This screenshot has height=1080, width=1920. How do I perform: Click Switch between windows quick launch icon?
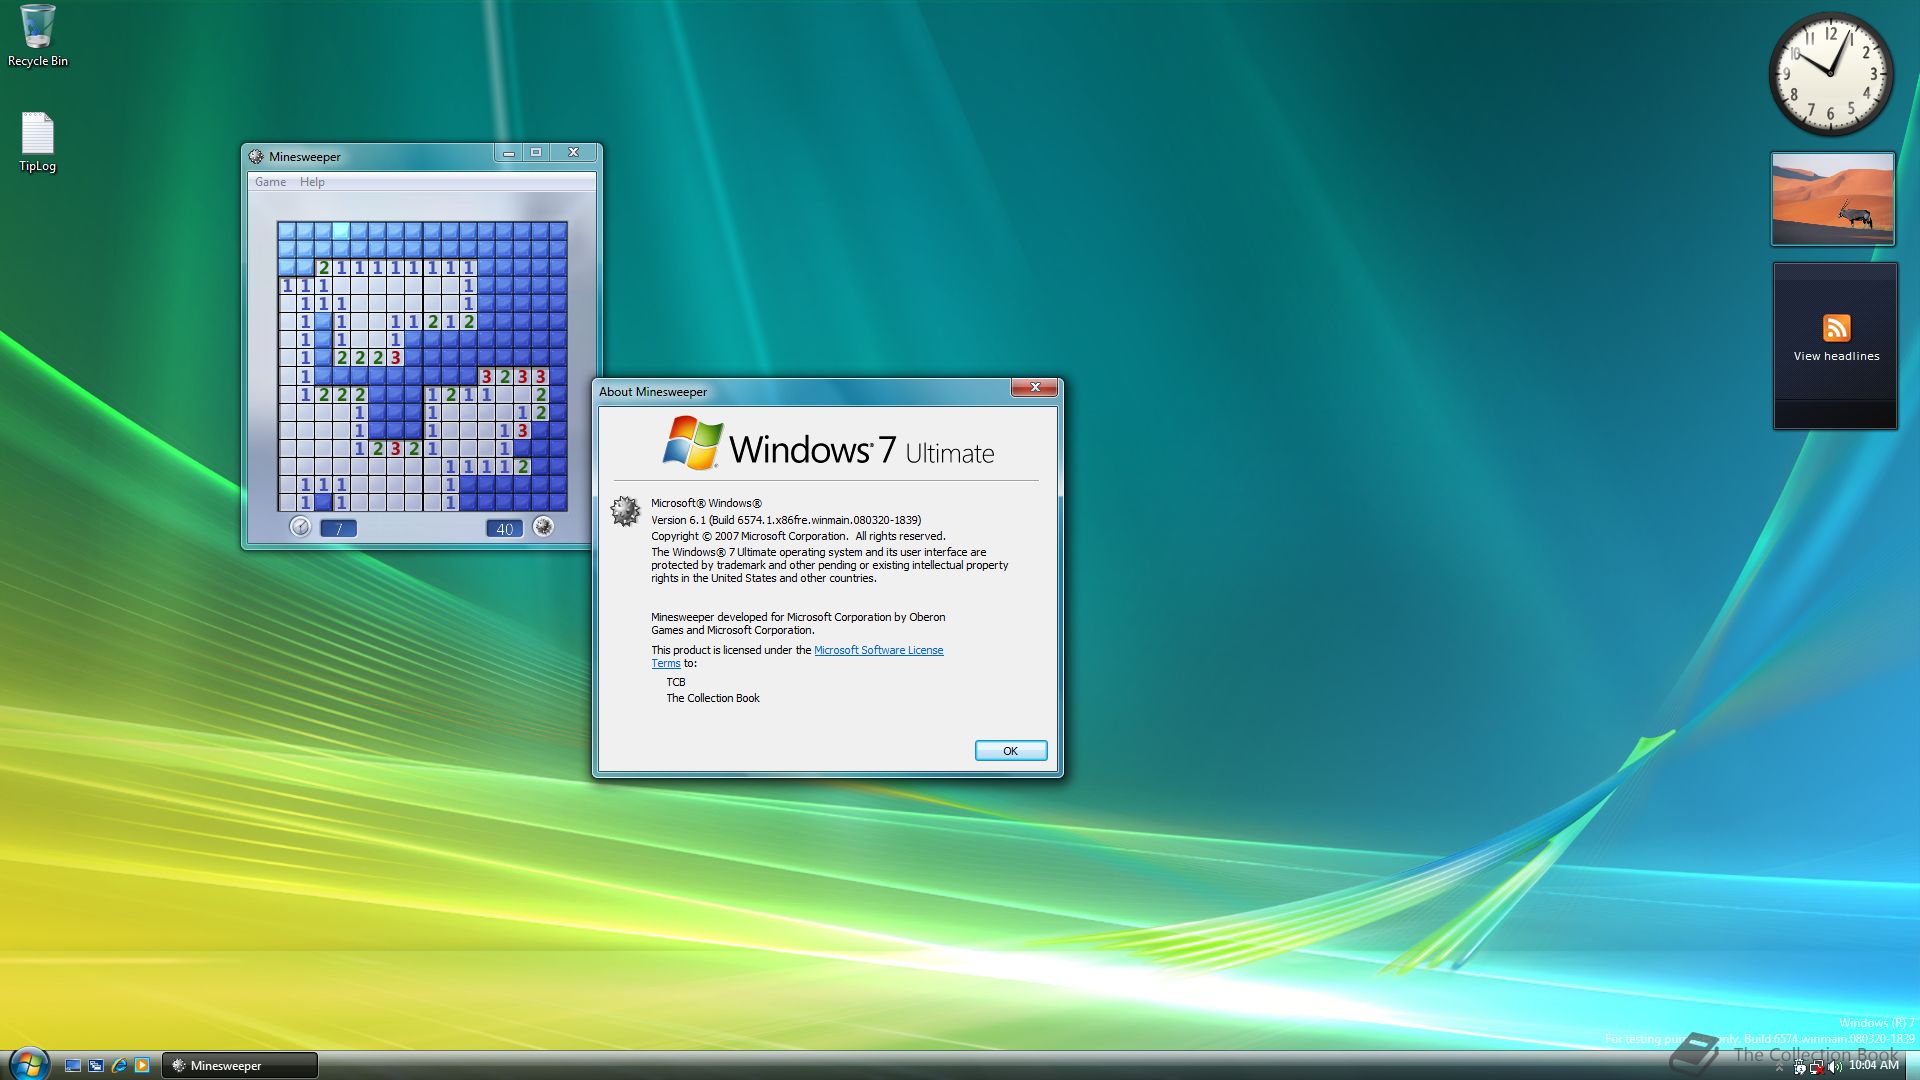pyautogui.click(x=96, y=1066)
